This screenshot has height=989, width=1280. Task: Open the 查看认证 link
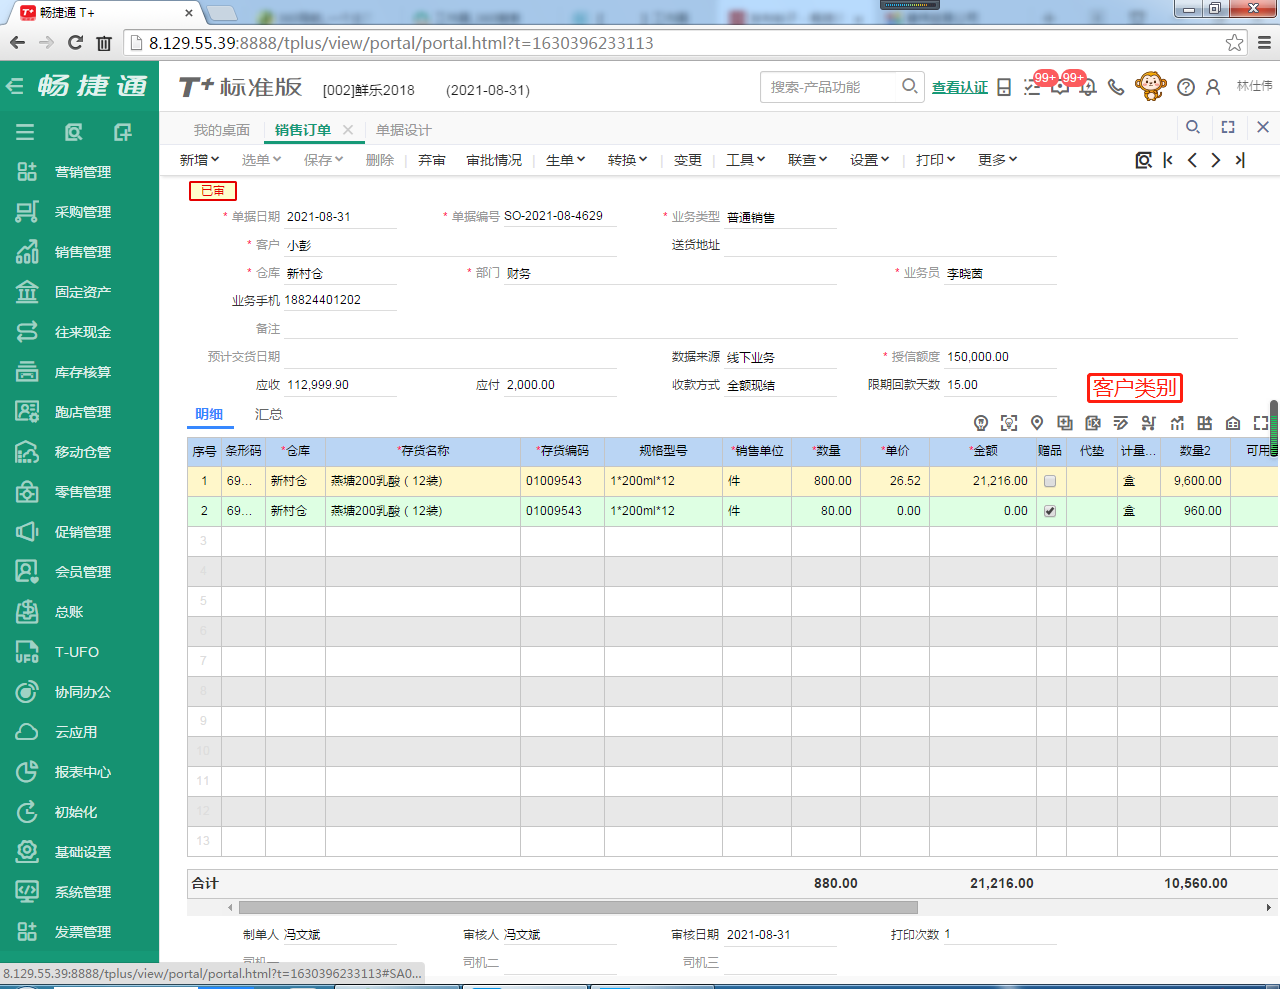click(x=960, y=88)
